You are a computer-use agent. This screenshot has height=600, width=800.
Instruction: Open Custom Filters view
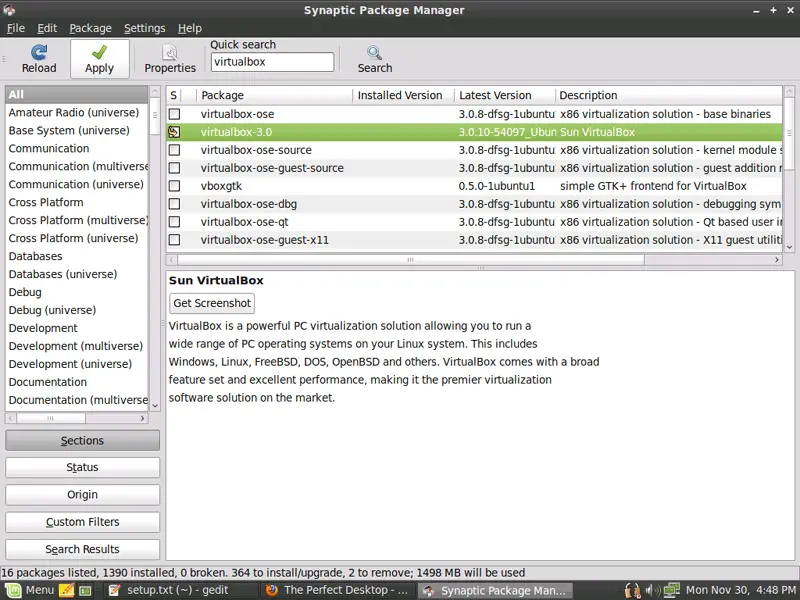click(x=82, y=522)
